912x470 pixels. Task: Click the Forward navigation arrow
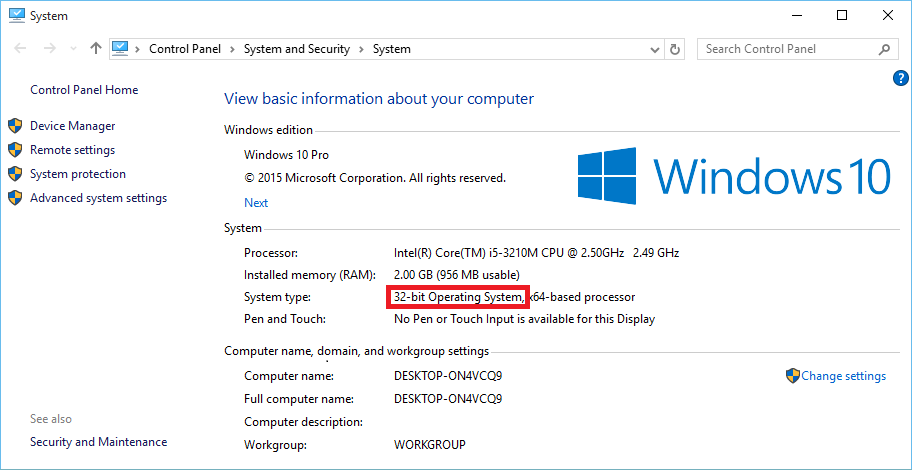coord(50,49)
